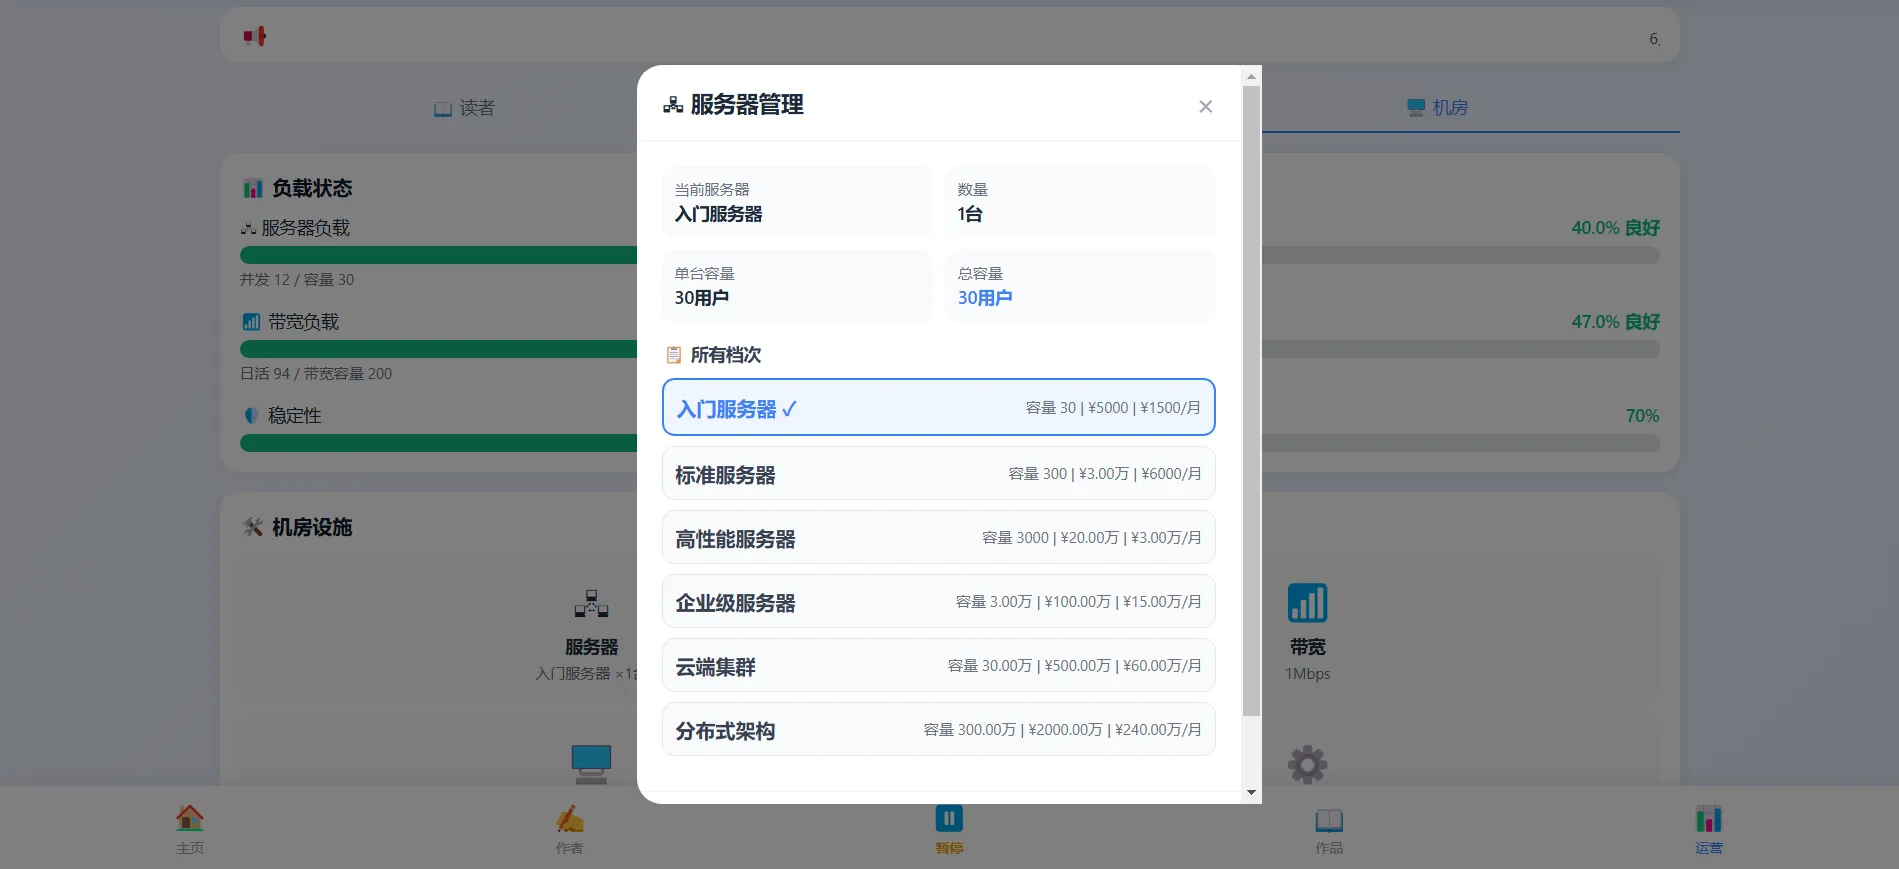Click the load status chart icon

coord(253,188)
